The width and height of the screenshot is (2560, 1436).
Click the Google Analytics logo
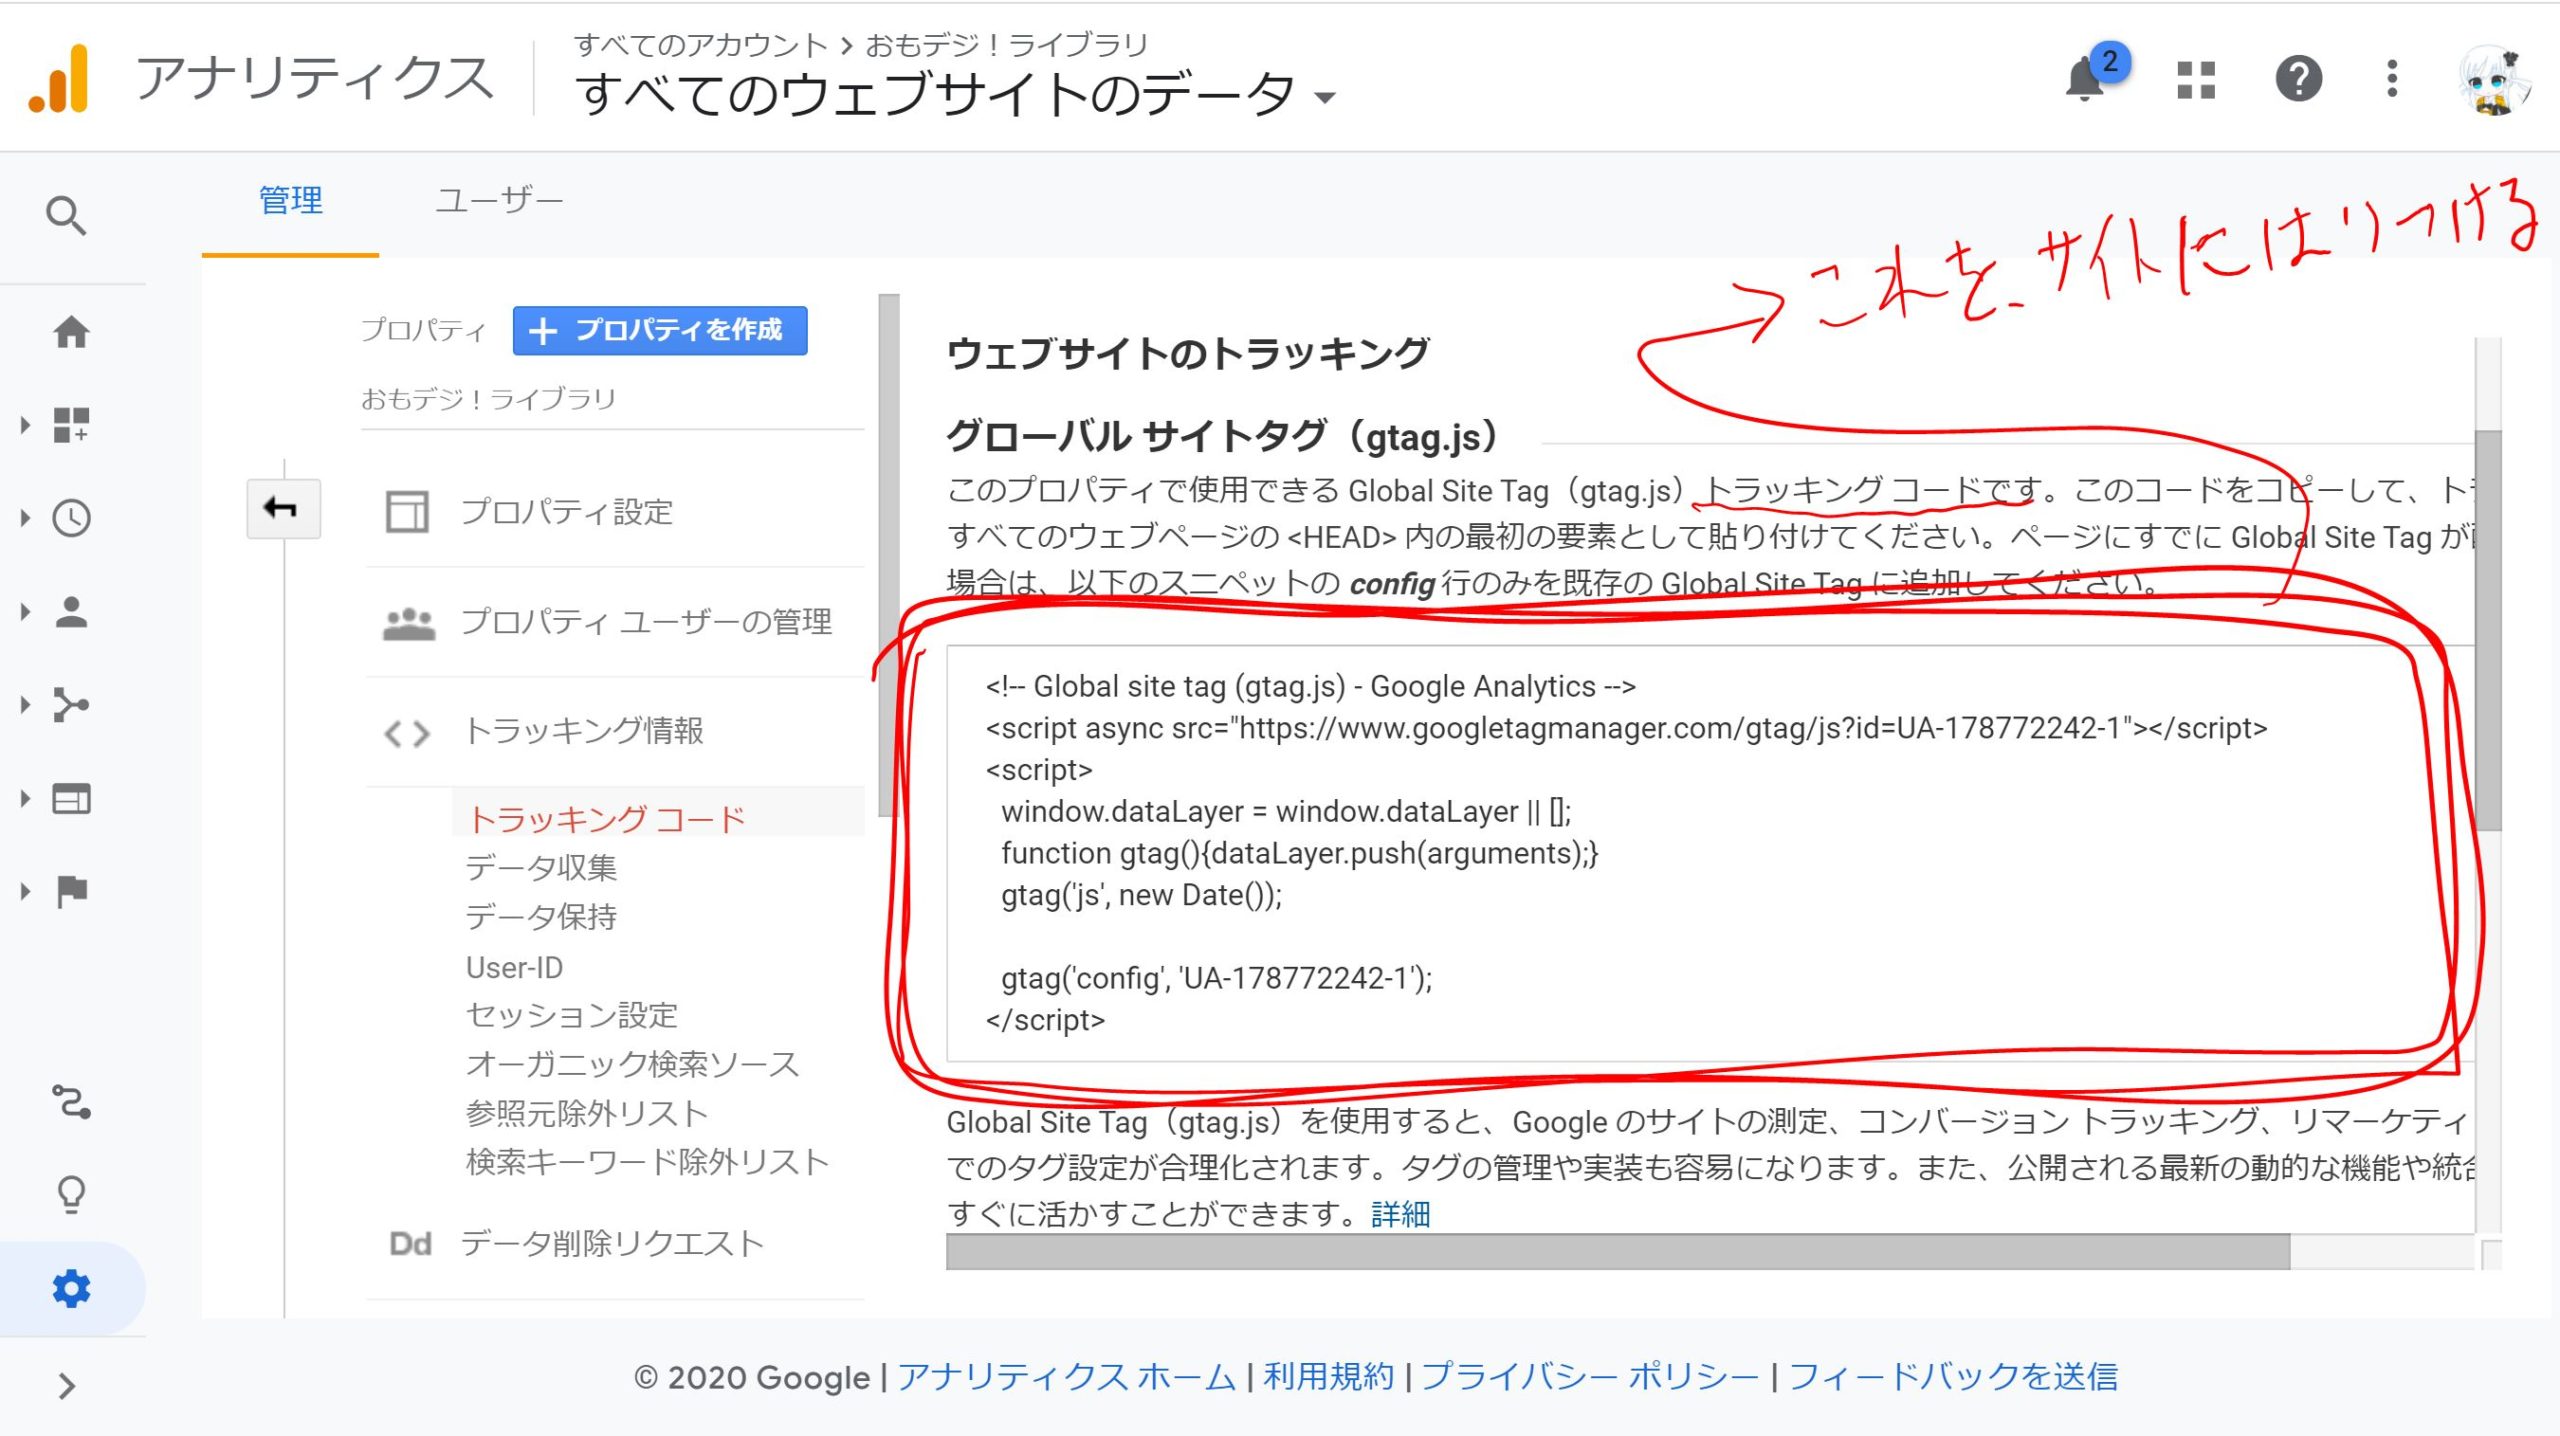pyautogui.click(x=58, y=79)
